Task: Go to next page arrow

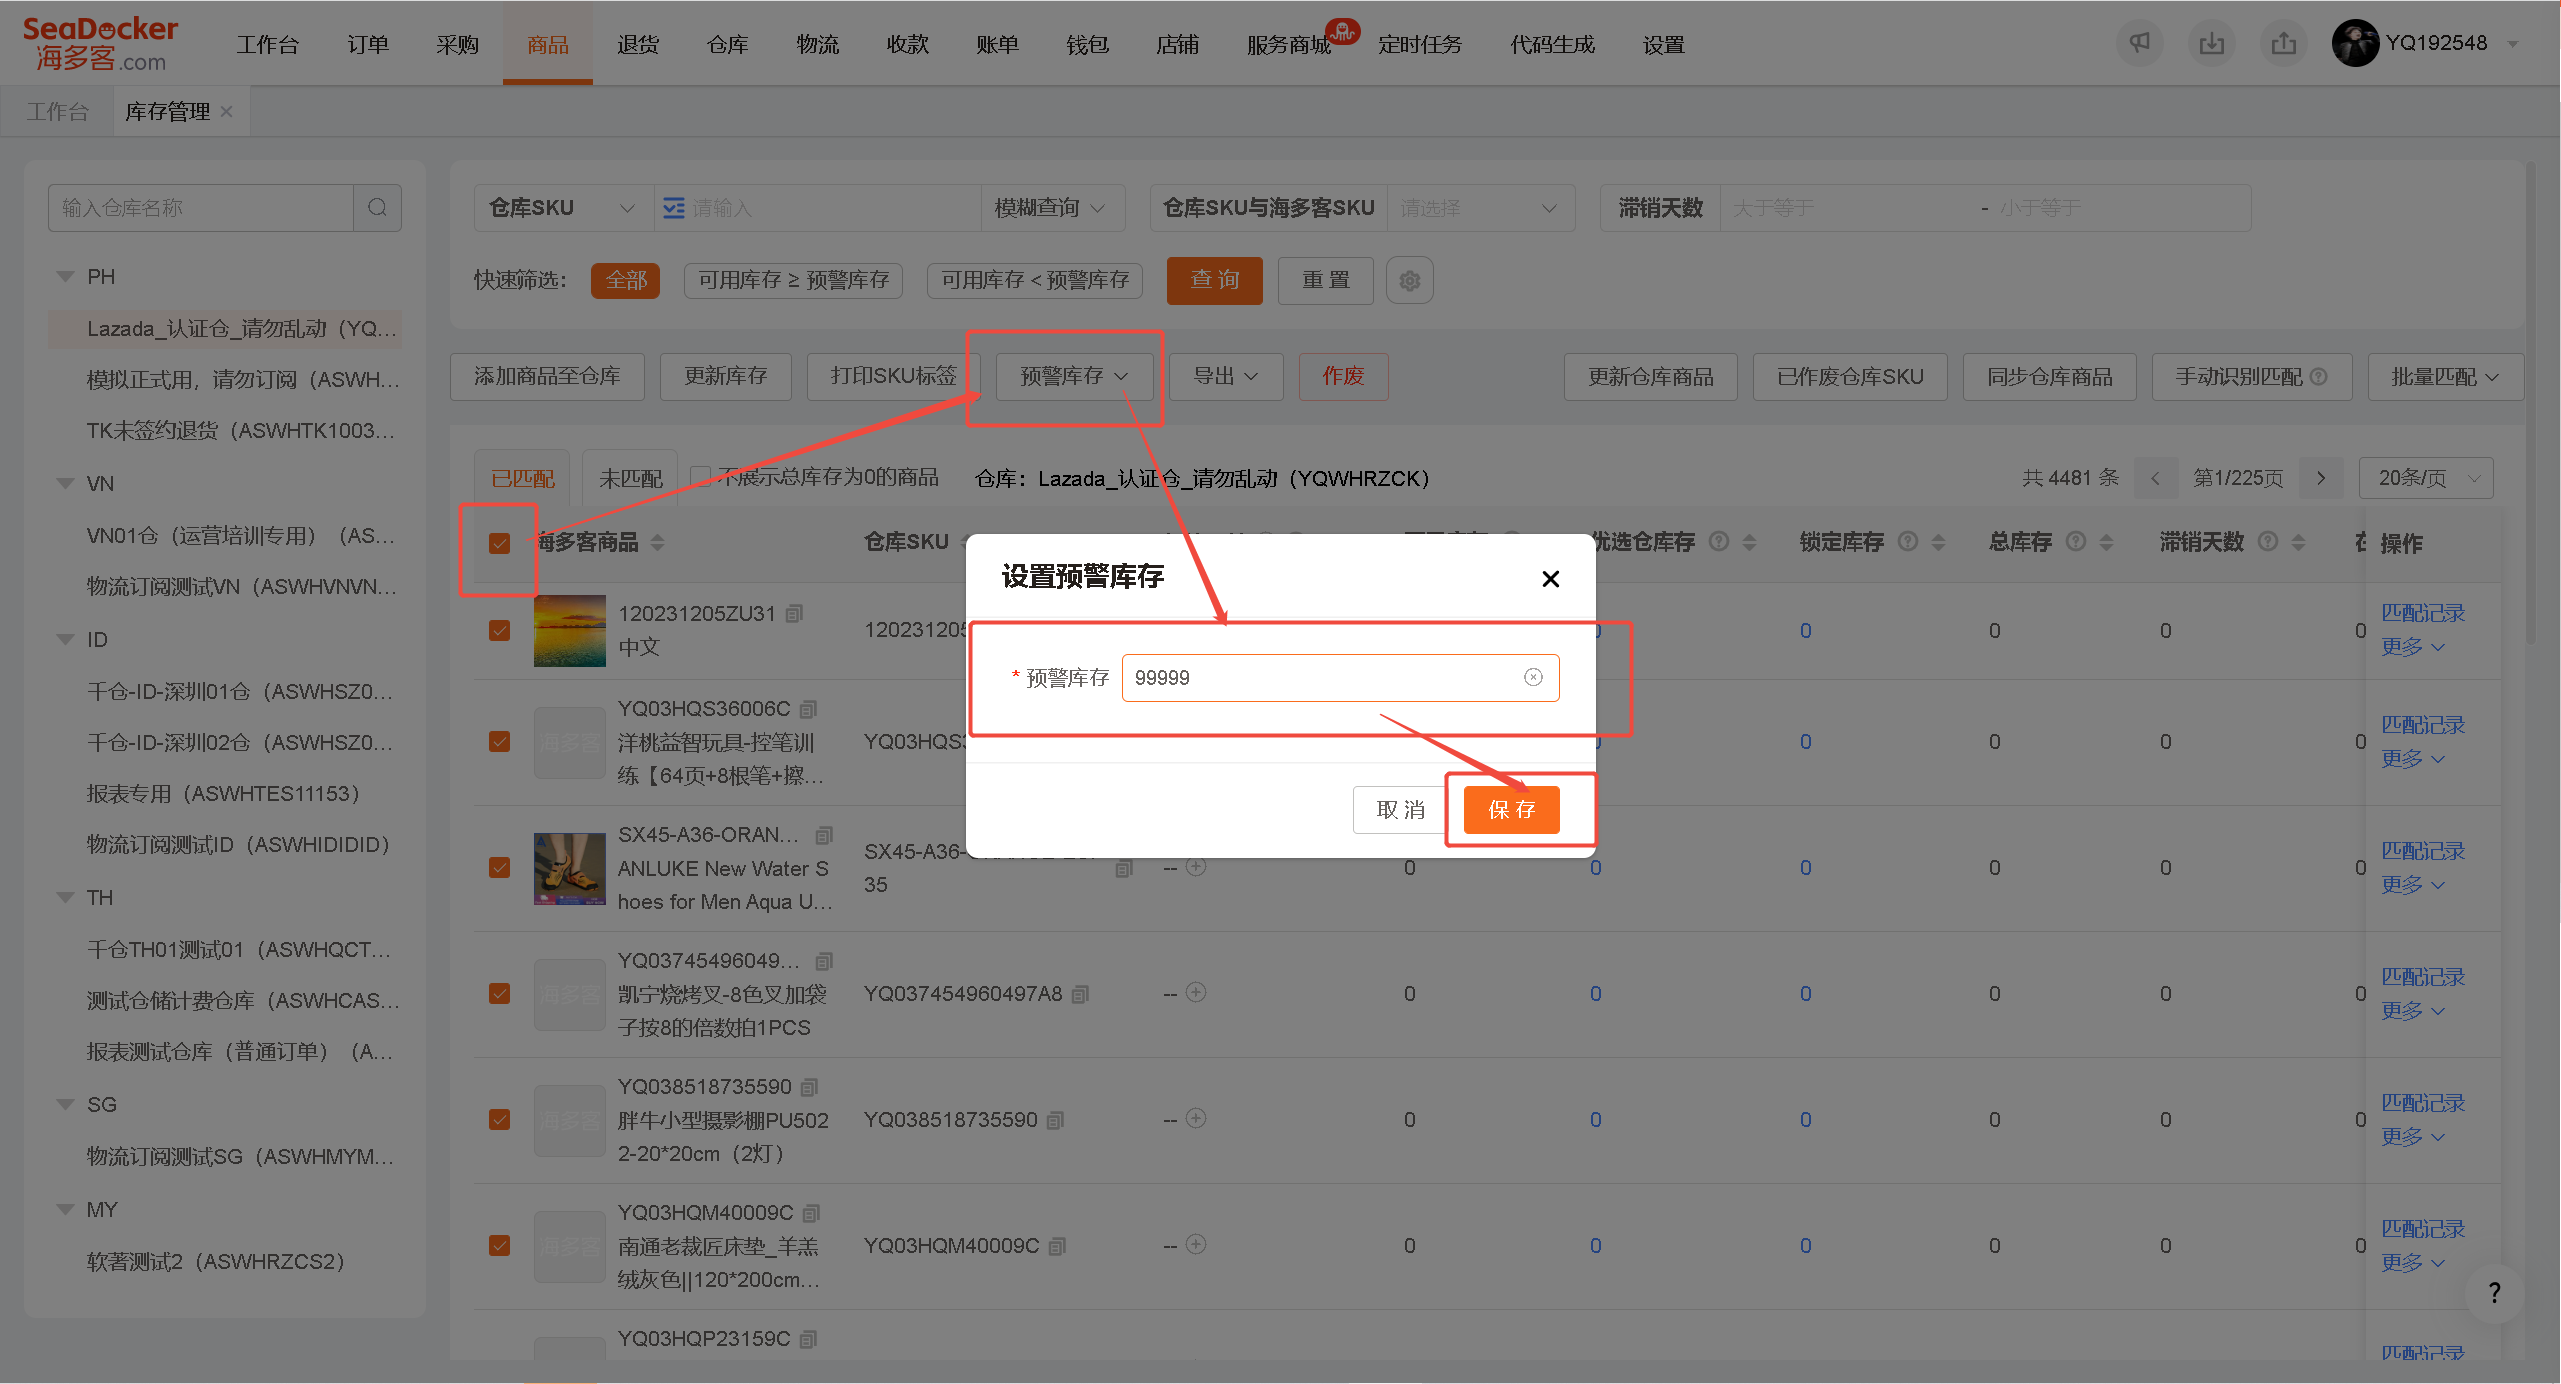Action: (x=2321, y=478)
